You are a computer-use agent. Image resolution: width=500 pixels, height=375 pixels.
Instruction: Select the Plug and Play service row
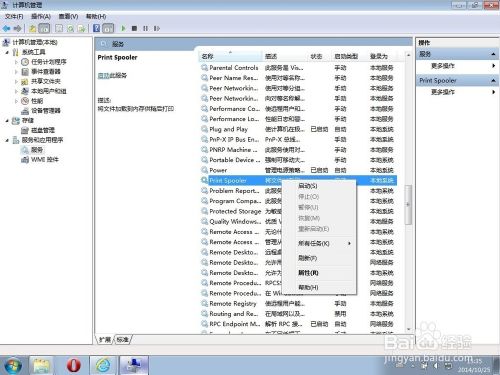(299, 129)
